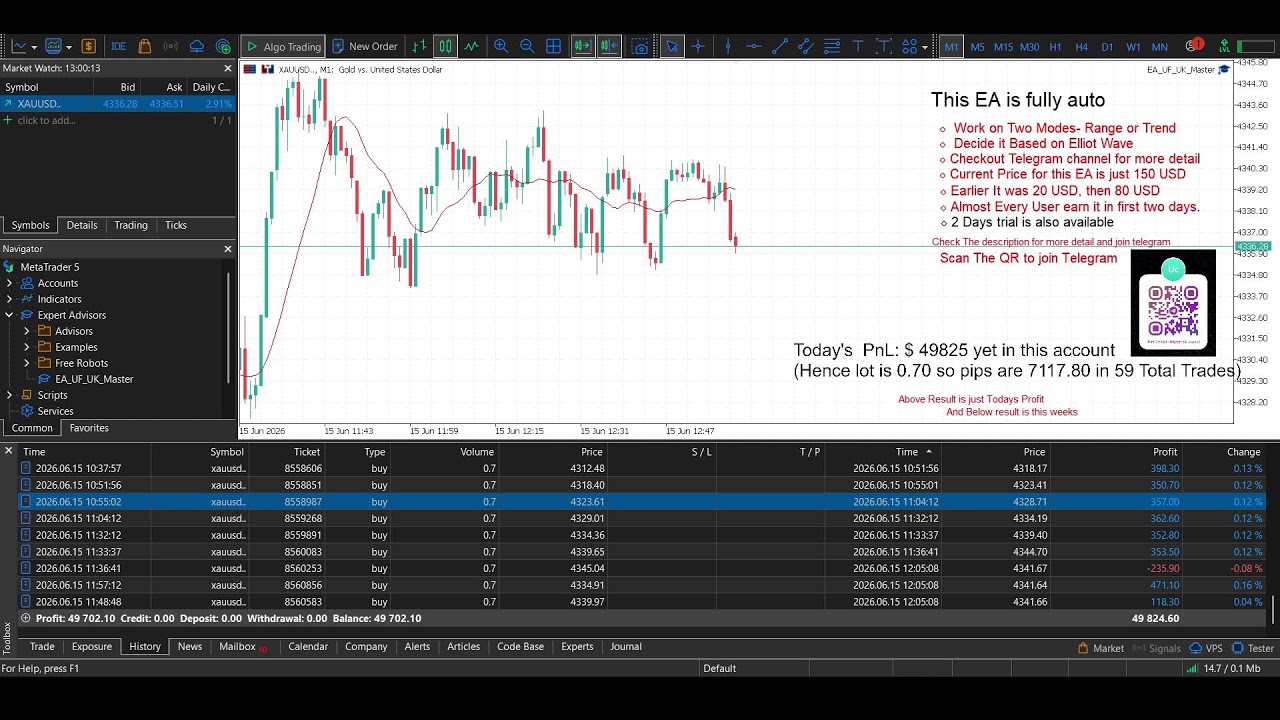Select the trendline drawing tool

coord(780,46)
